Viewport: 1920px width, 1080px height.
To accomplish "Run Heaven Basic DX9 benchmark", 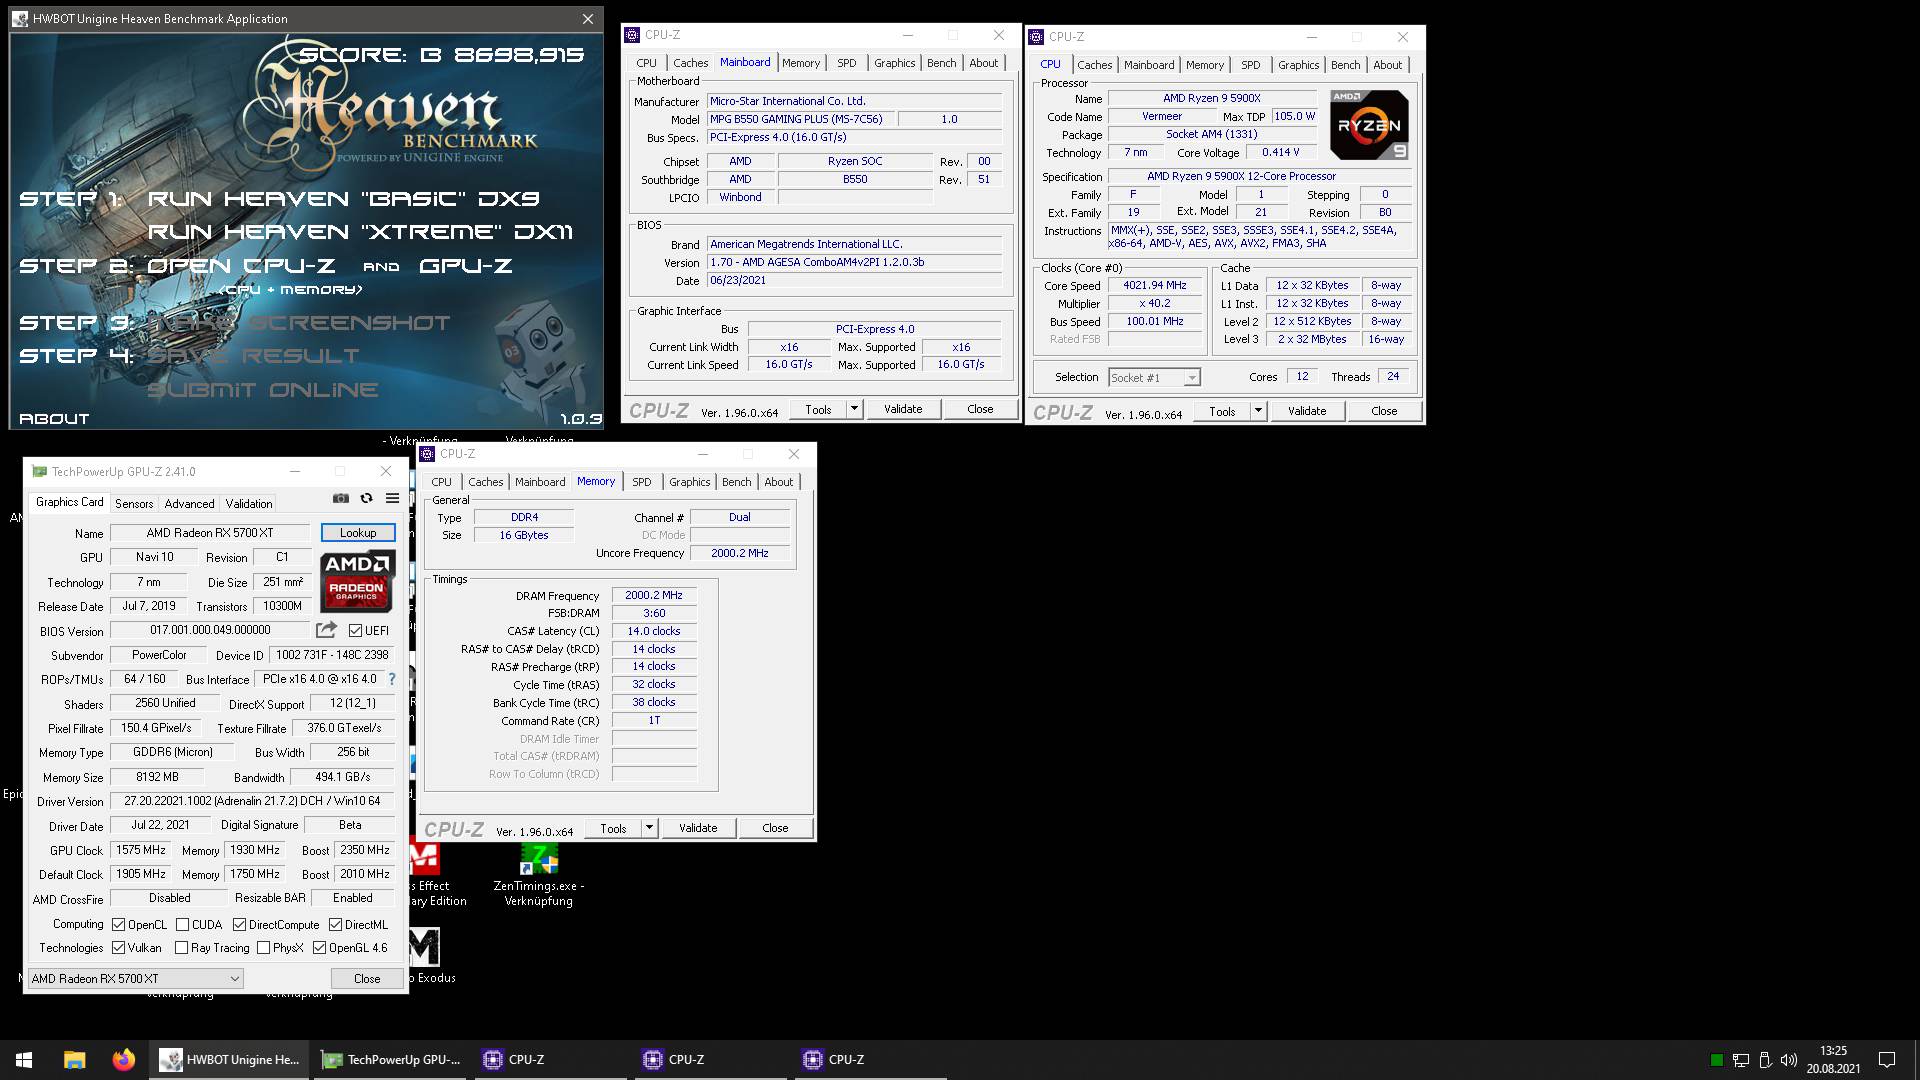I will [x=343, y=199].
